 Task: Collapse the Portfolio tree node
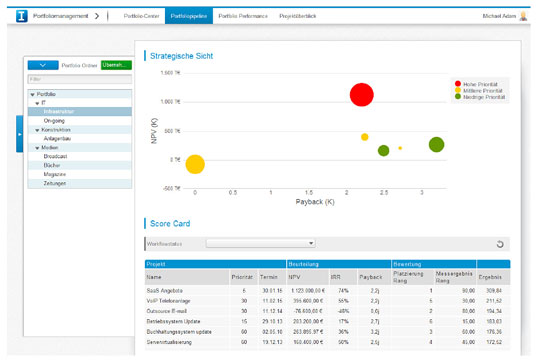tap(33, 94)
